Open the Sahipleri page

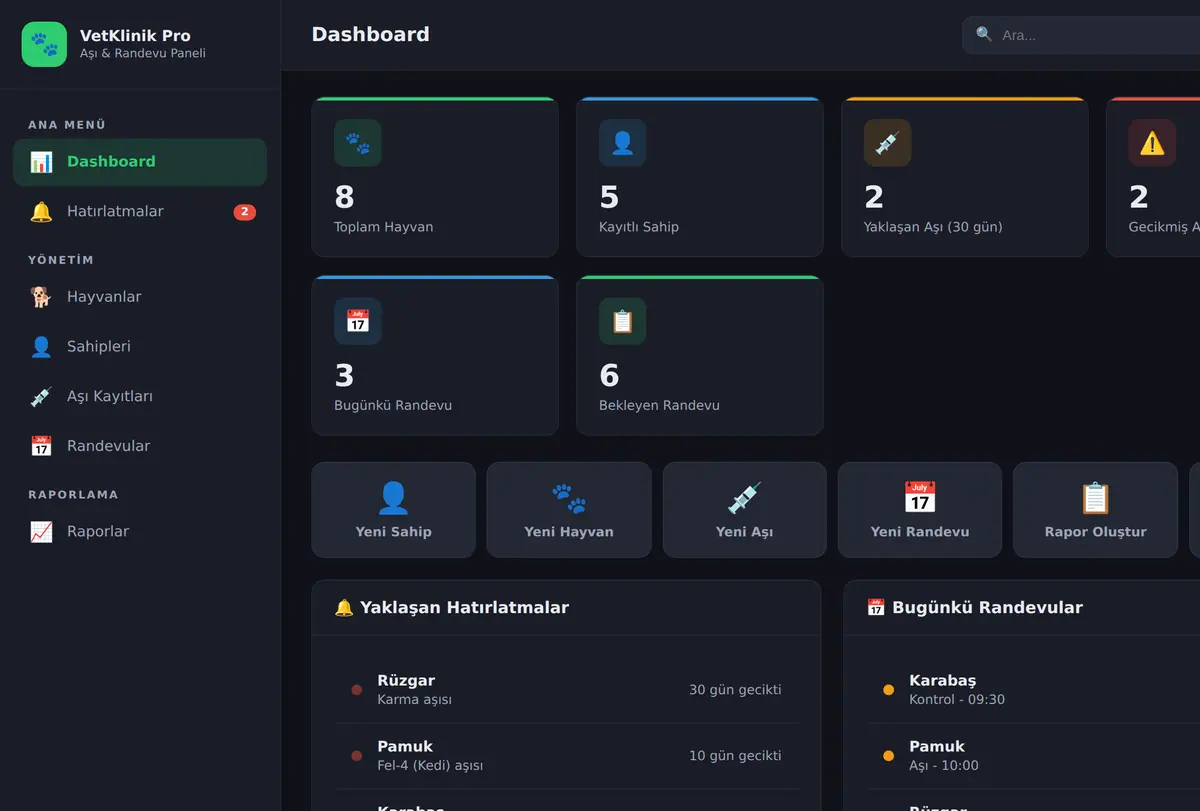click(x=140, y=347)
